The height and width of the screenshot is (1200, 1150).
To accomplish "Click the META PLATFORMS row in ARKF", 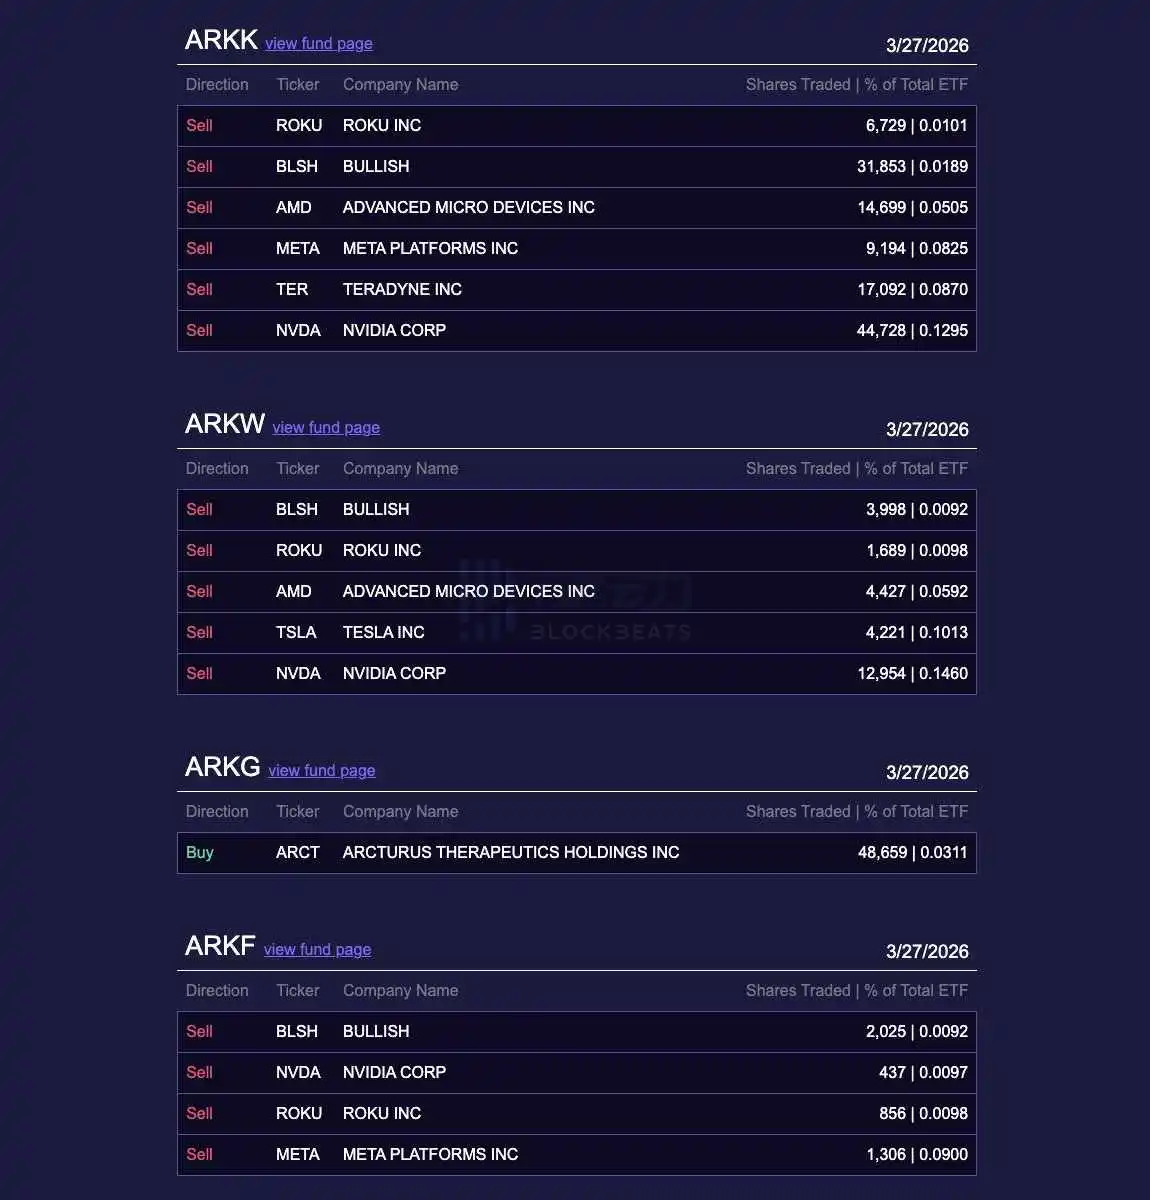I will tap(577, 1155).
